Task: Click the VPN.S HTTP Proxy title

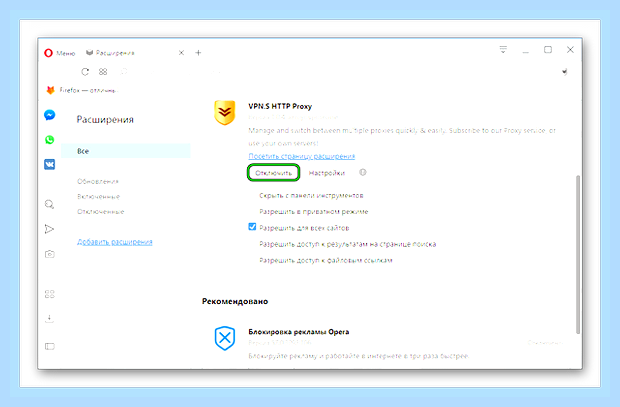Action: (x=280, y=106)
